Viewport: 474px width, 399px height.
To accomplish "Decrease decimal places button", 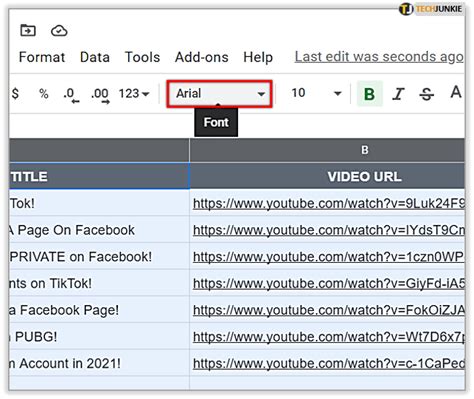I will click(x=71, y=95).
